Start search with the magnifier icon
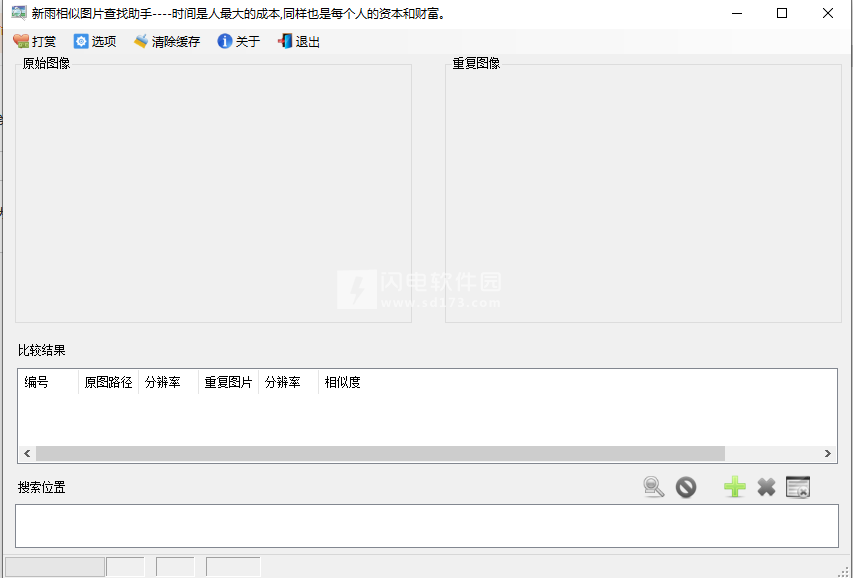This screenshot has height=578, width=853. click(653, 487)
